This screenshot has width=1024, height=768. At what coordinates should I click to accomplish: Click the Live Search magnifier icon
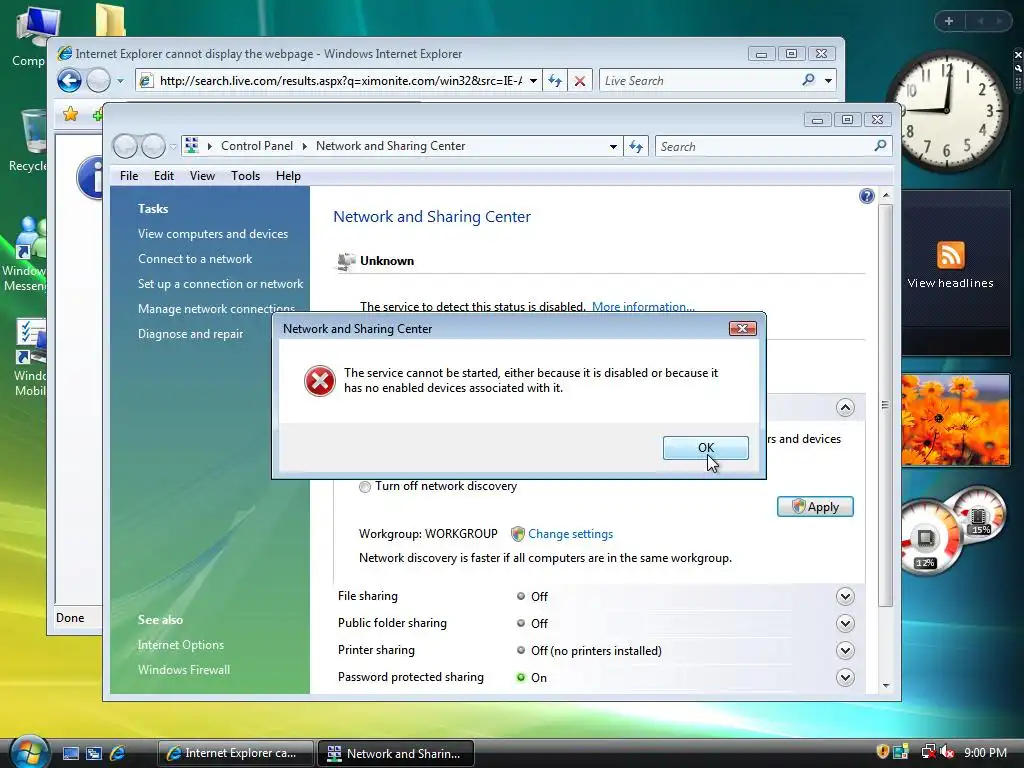[x=808, y=80]
